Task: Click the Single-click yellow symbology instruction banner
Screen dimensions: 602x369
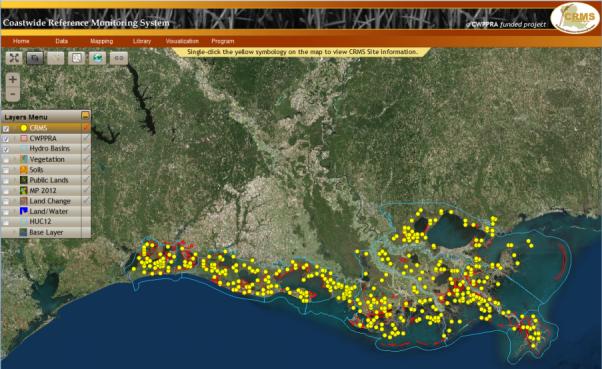Action: (302, 52)
